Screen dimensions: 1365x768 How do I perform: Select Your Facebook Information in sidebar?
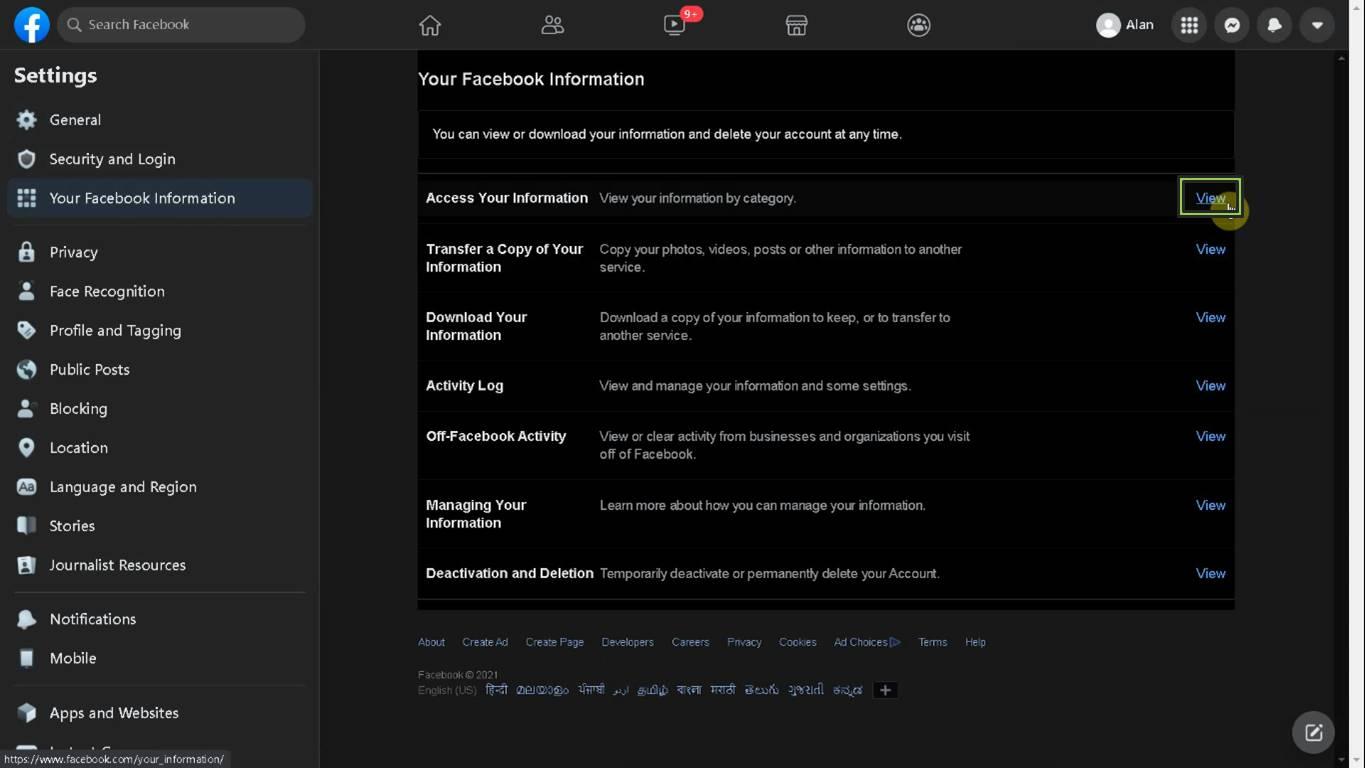[160, 198]
